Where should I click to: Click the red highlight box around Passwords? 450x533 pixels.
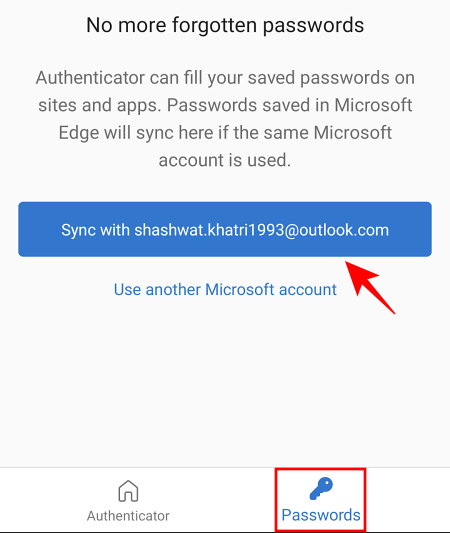pyautogui.click(x=321, y=500)
